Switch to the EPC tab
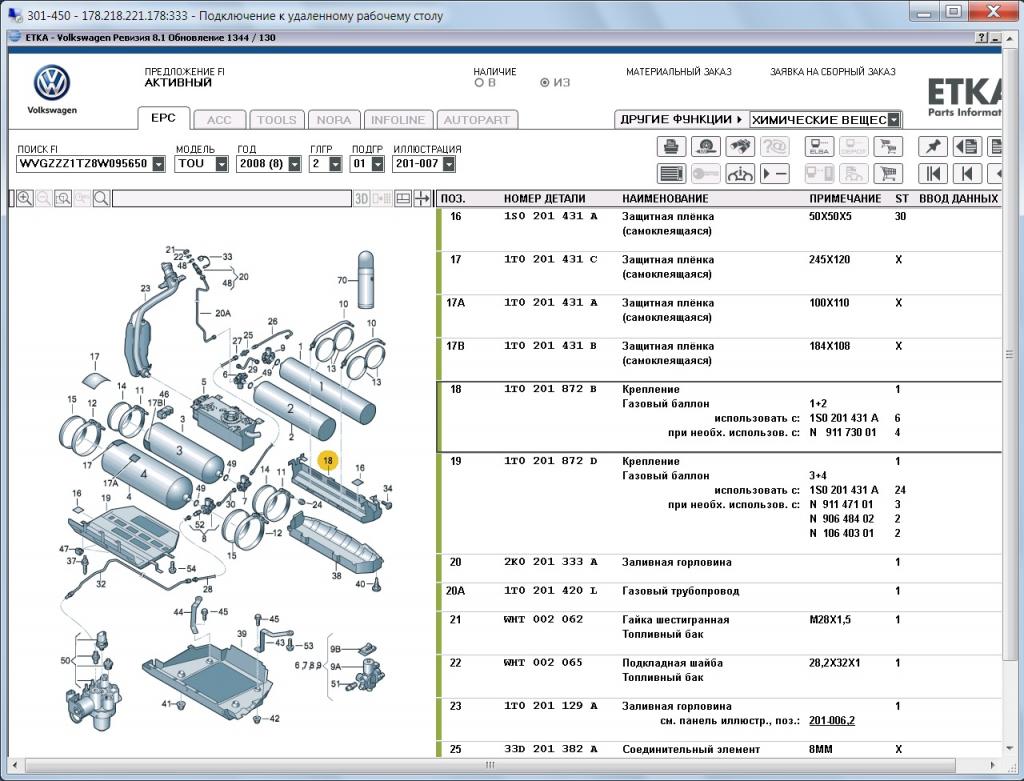Screen dimensions: 1024x781 click(163, 118)
